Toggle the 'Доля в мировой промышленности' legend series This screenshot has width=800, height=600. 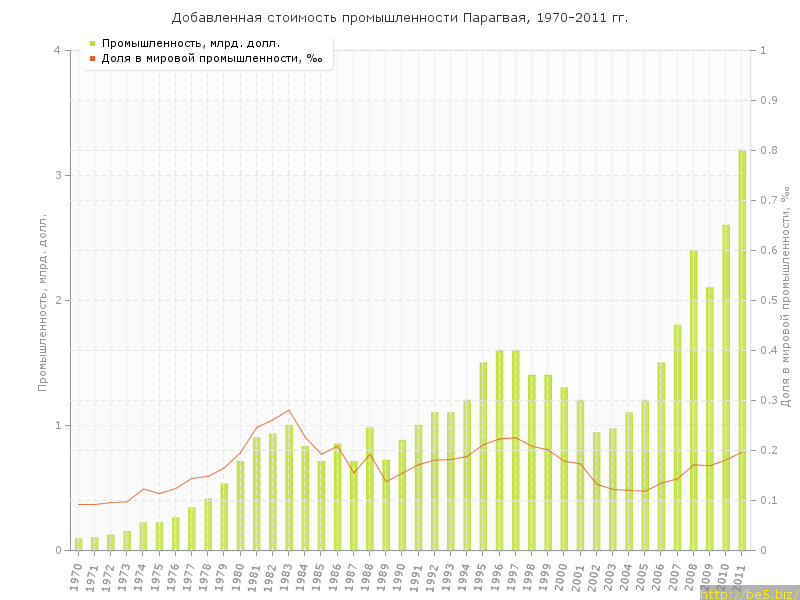(211, 58)
